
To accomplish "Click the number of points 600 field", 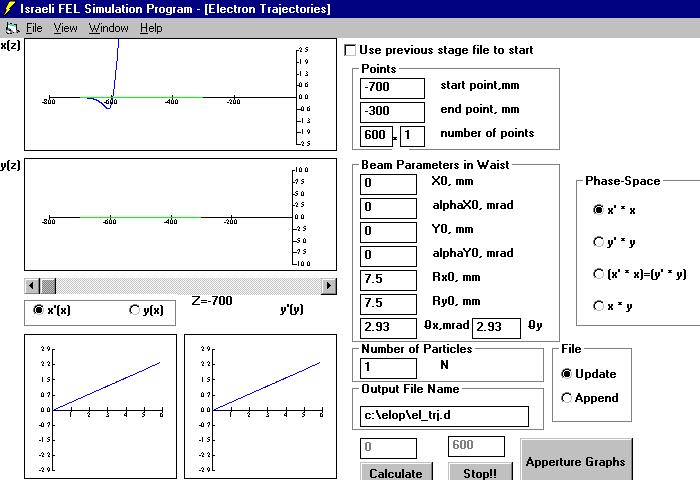I will click(x=376, y=136).
